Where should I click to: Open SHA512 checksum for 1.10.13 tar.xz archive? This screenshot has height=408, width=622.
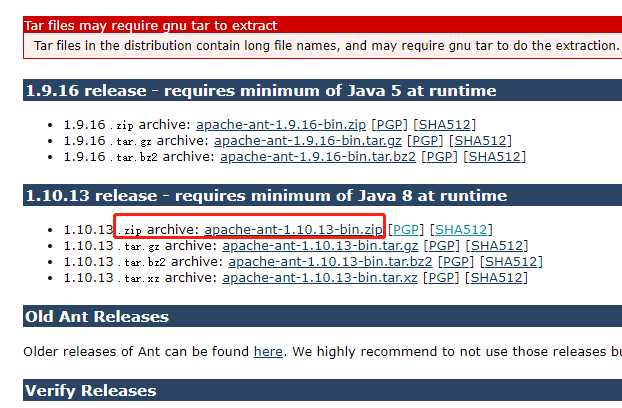coord(496,278)
